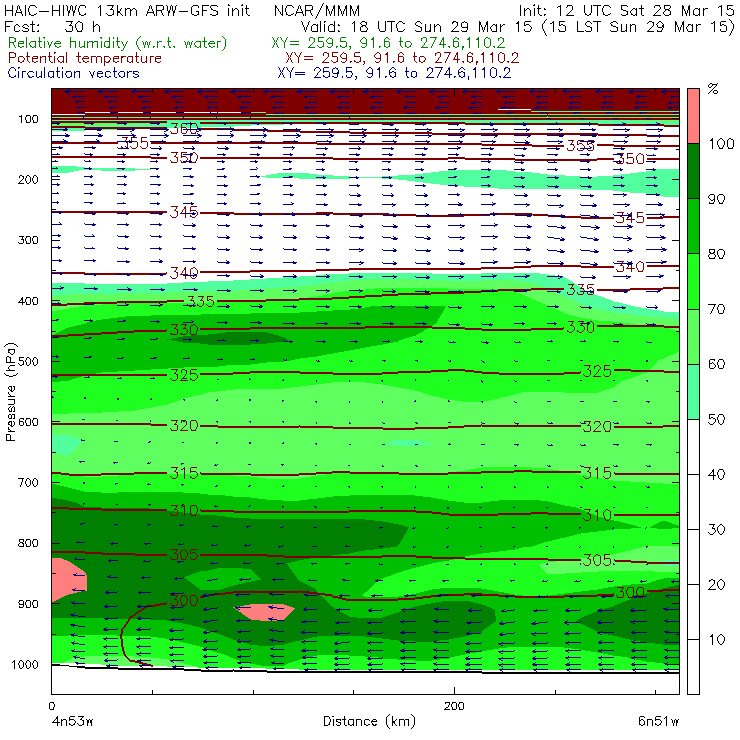Click the right '325' contour label
740x740 pixels.
[x=597, y=371]
